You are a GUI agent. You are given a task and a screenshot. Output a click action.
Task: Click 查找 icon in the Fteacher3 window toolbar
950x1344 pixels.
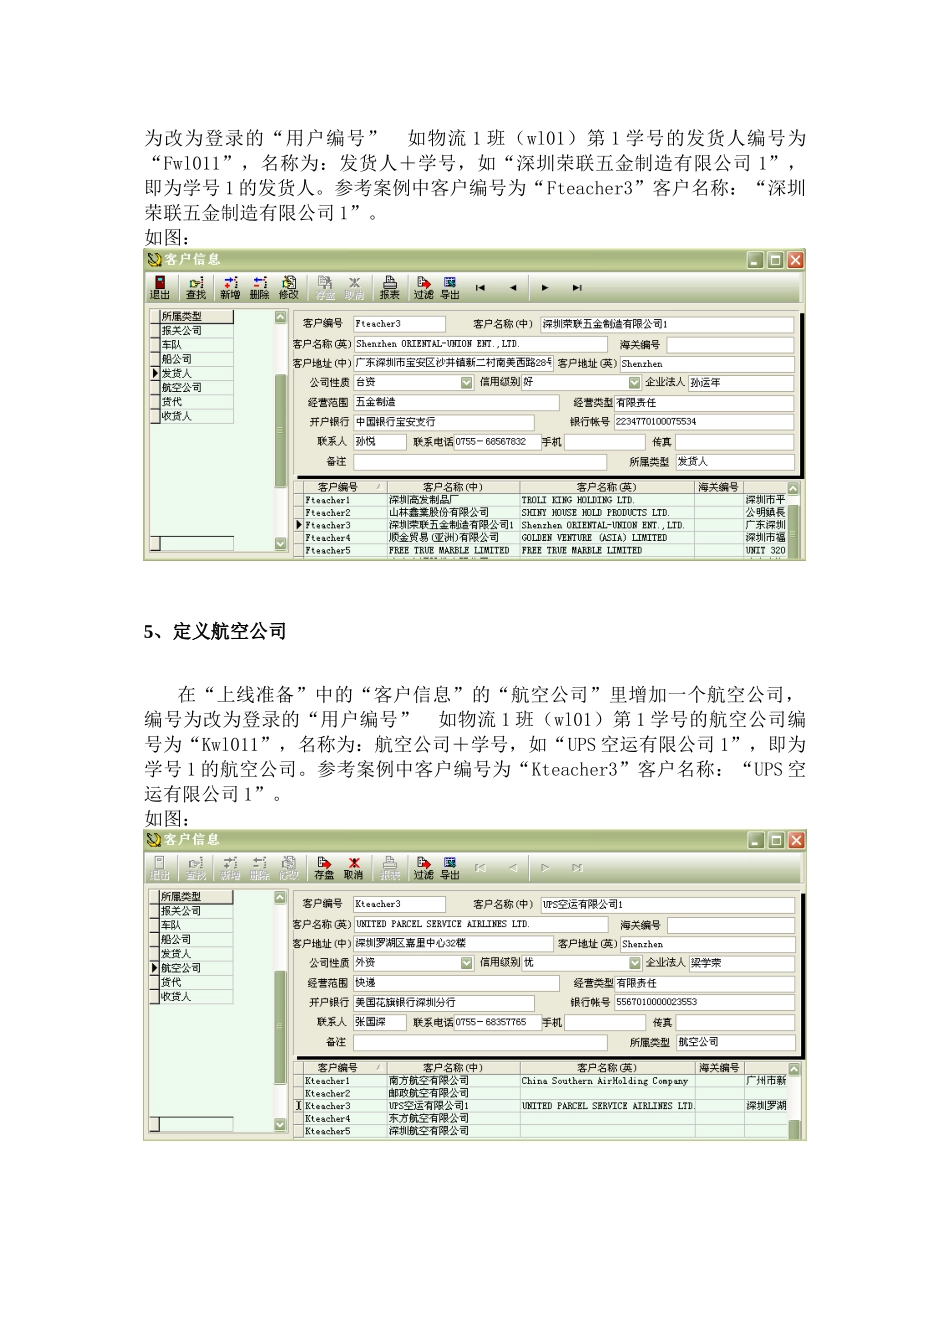[x=195, y=287]
